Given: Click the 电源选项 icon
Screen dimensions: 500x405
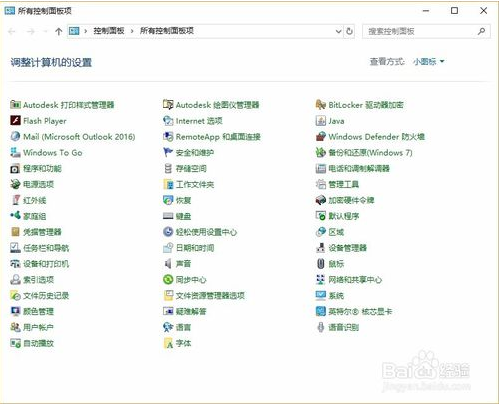Looking at the screenshot, I should tap(15, 184).
